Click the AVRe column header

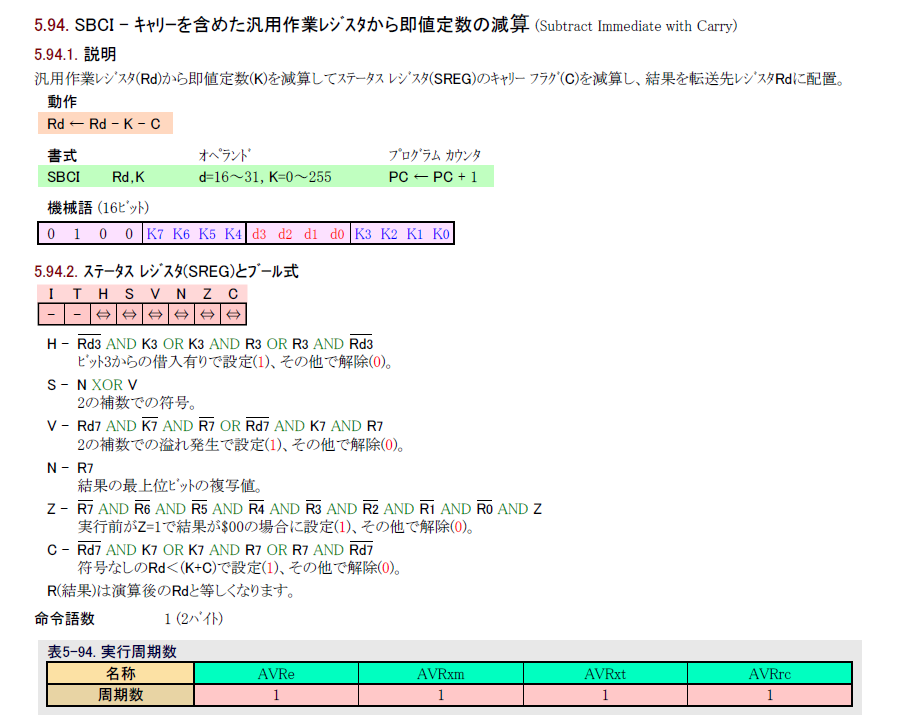[276, 673]
